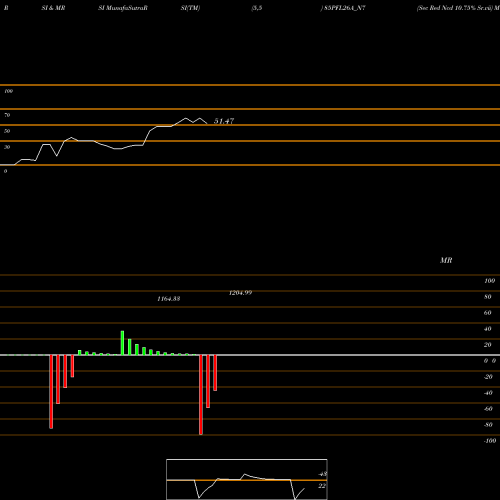Screen dimensions: 500x500
Task: Click the 70 level label on RSI axis
Action: point(7,115)
